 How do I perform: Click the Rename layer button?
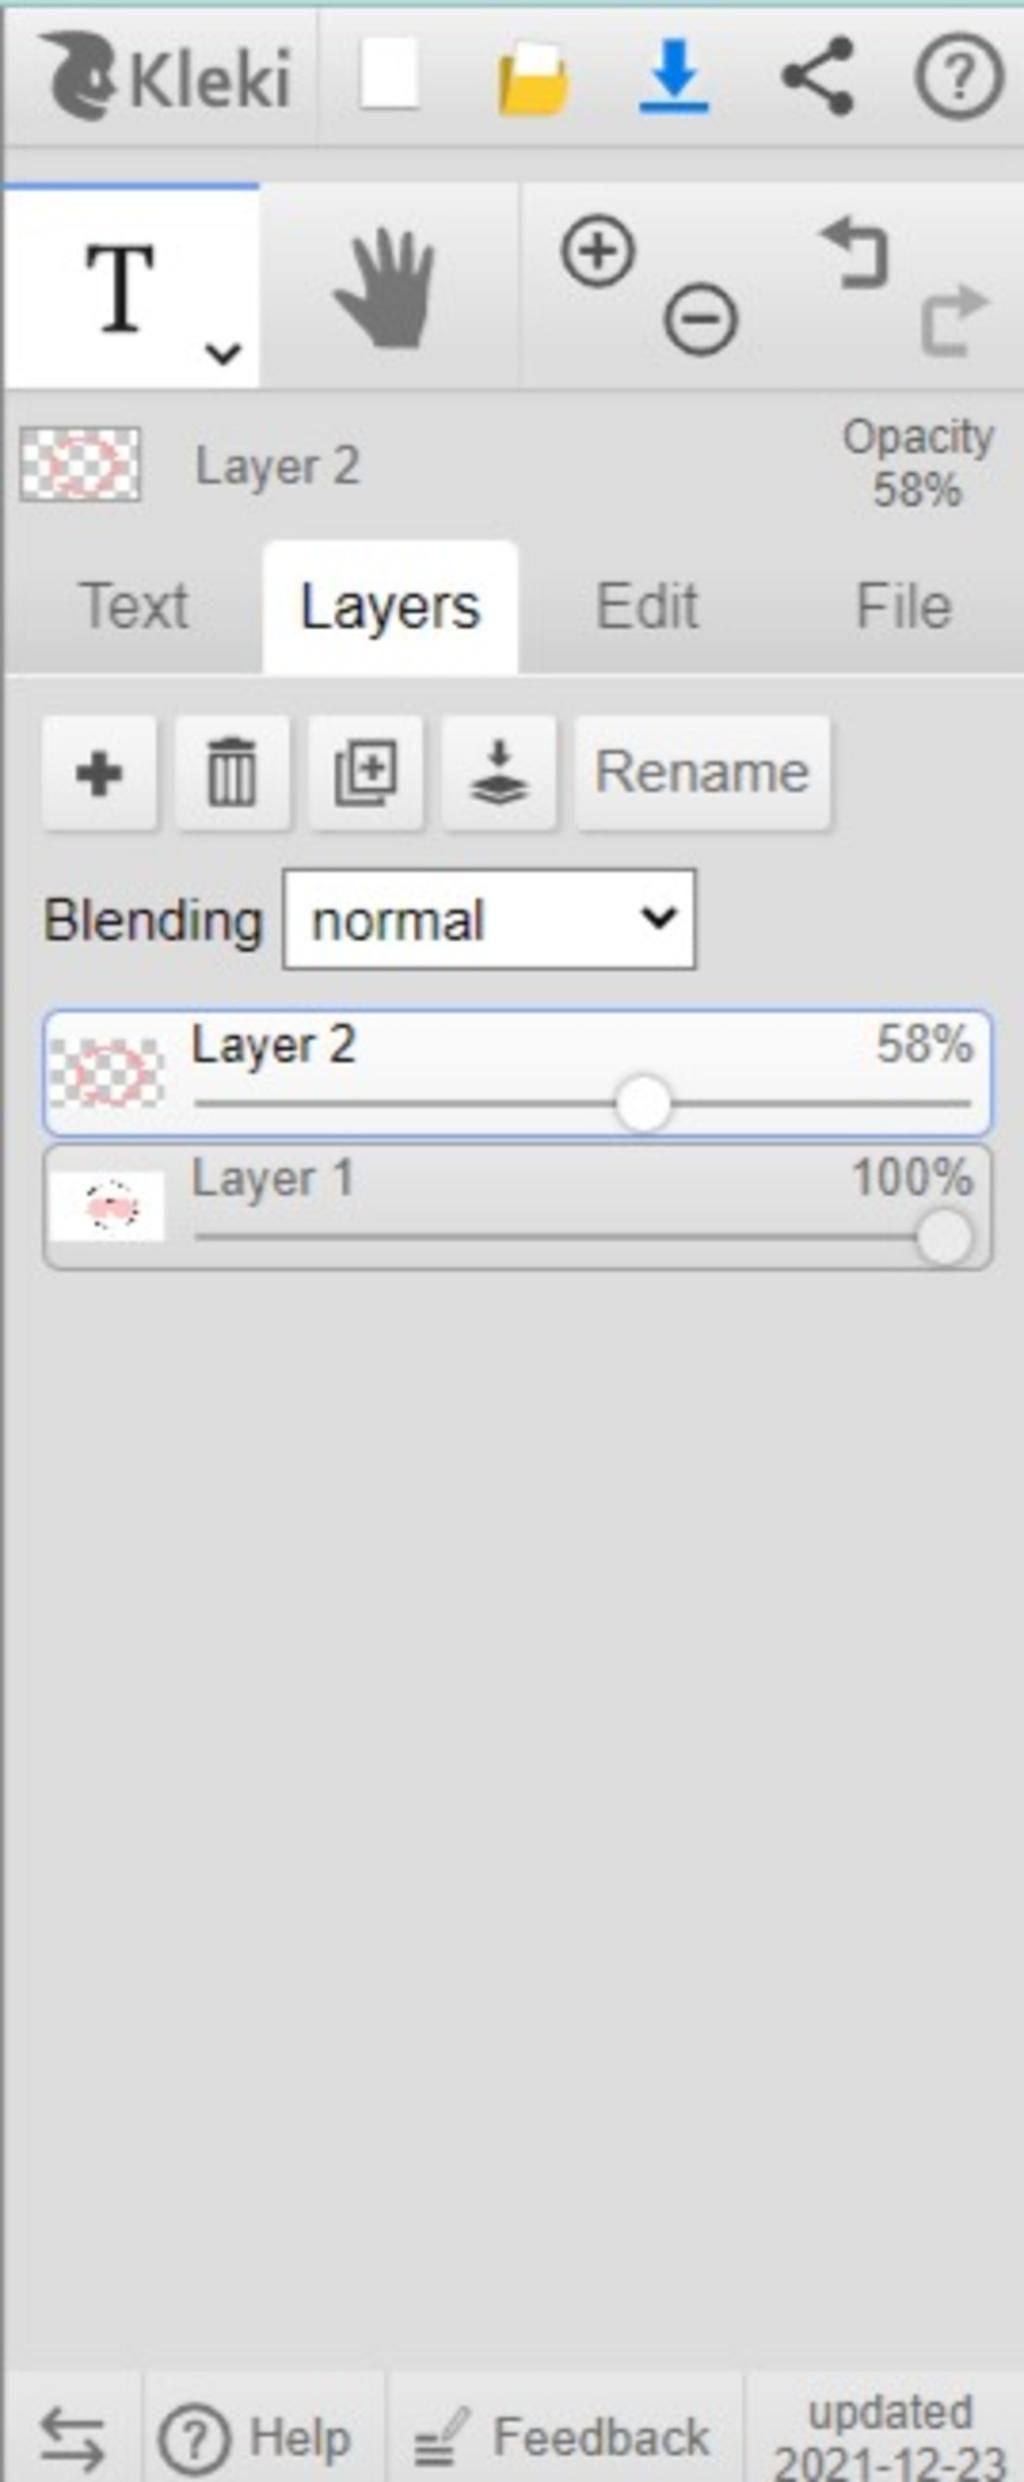point(702,773)
